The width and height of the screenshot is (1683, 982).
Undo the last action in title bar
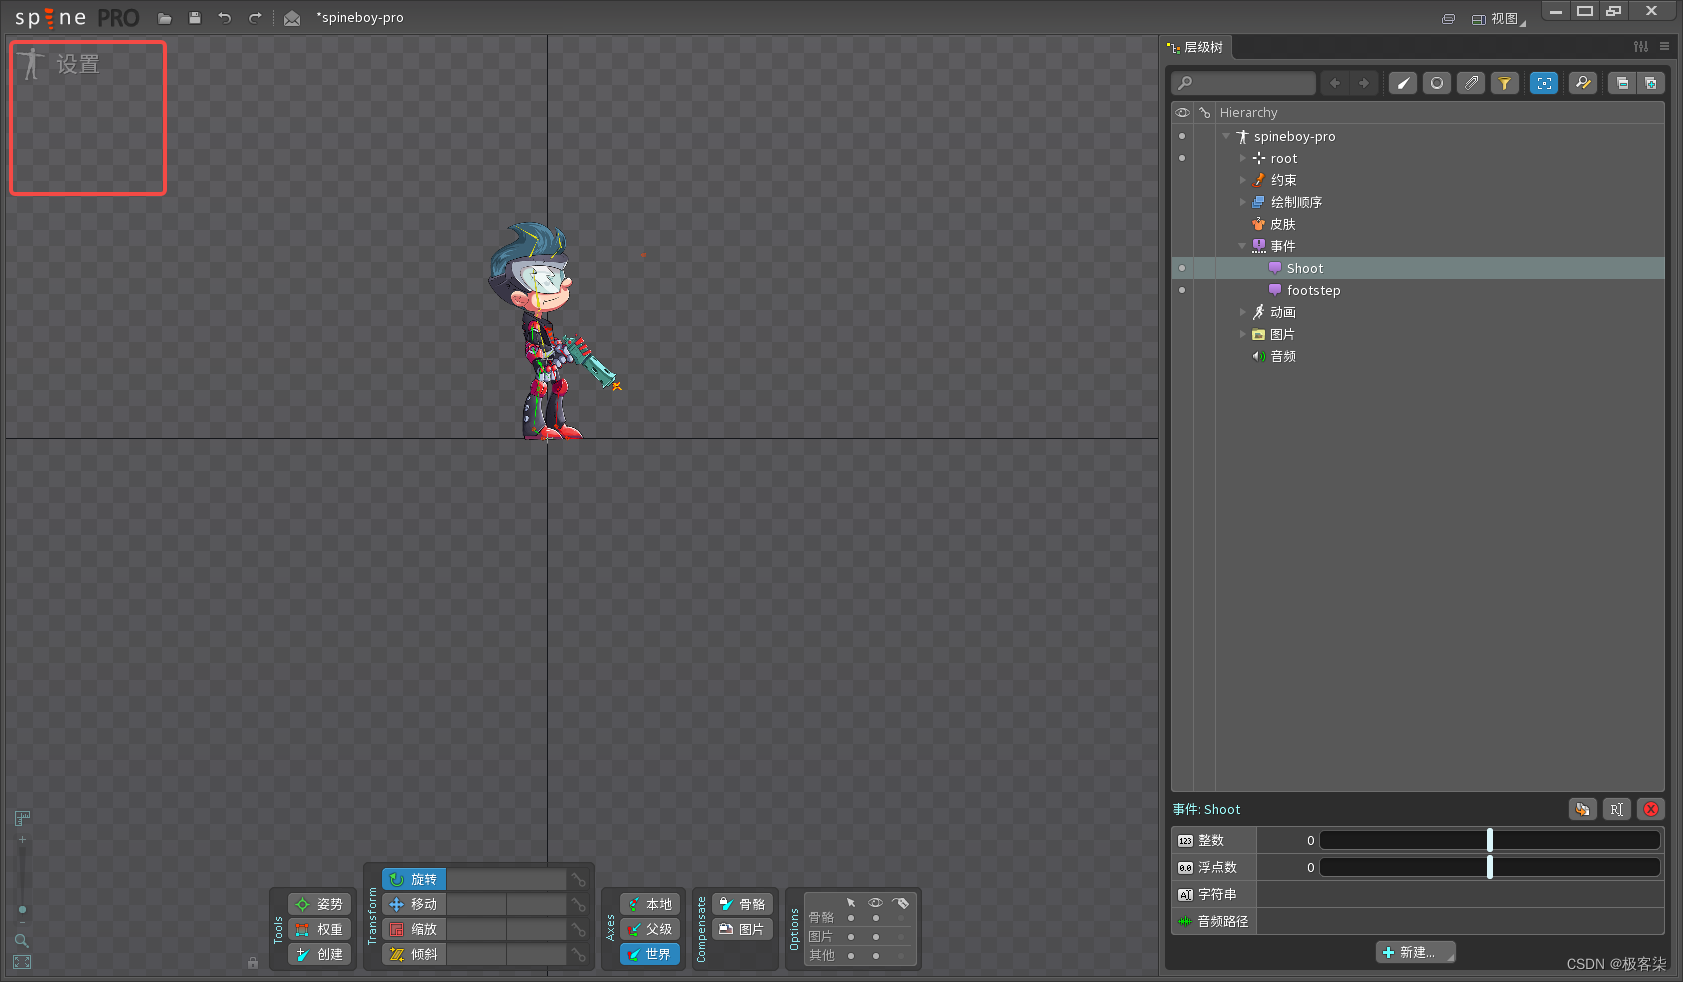(x=225, y=18)
